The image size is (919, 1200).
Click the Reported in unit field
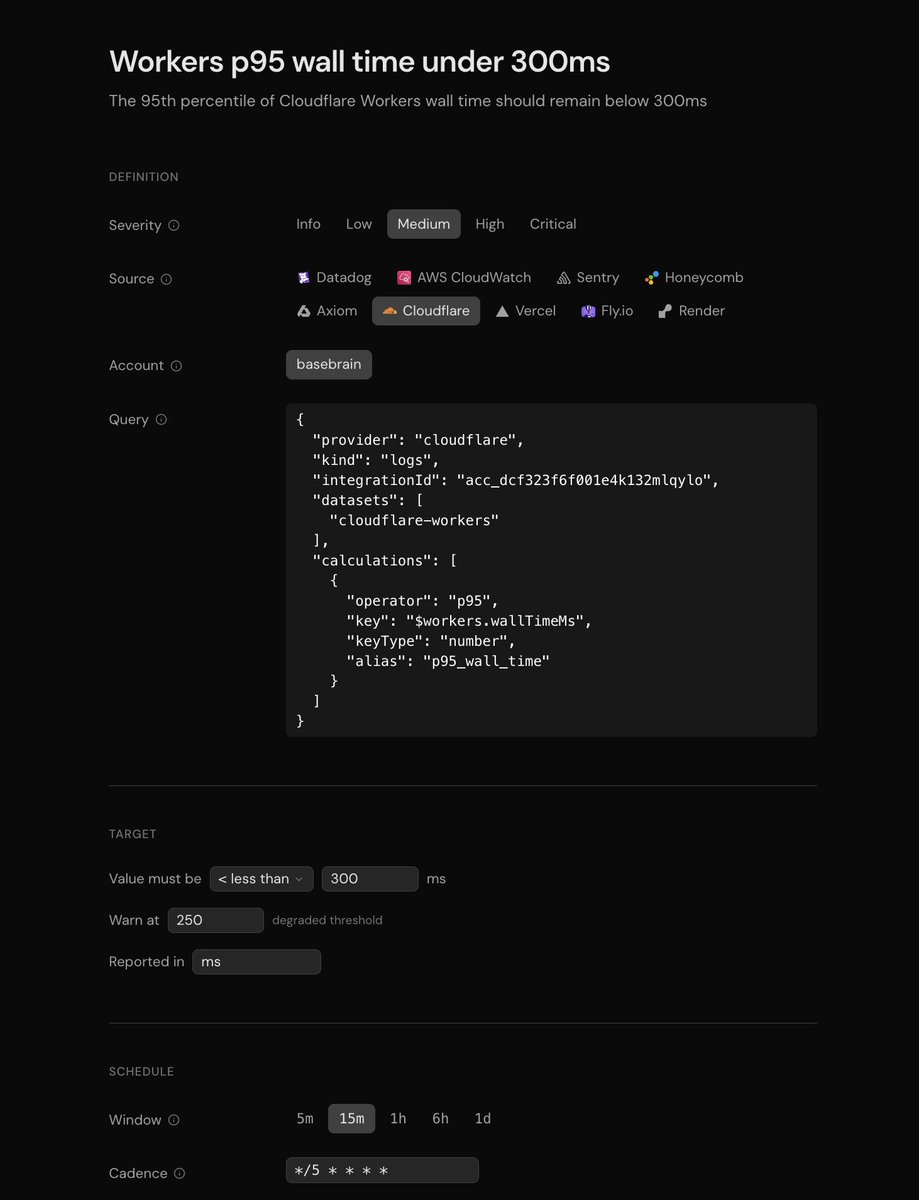coord(257,962)
